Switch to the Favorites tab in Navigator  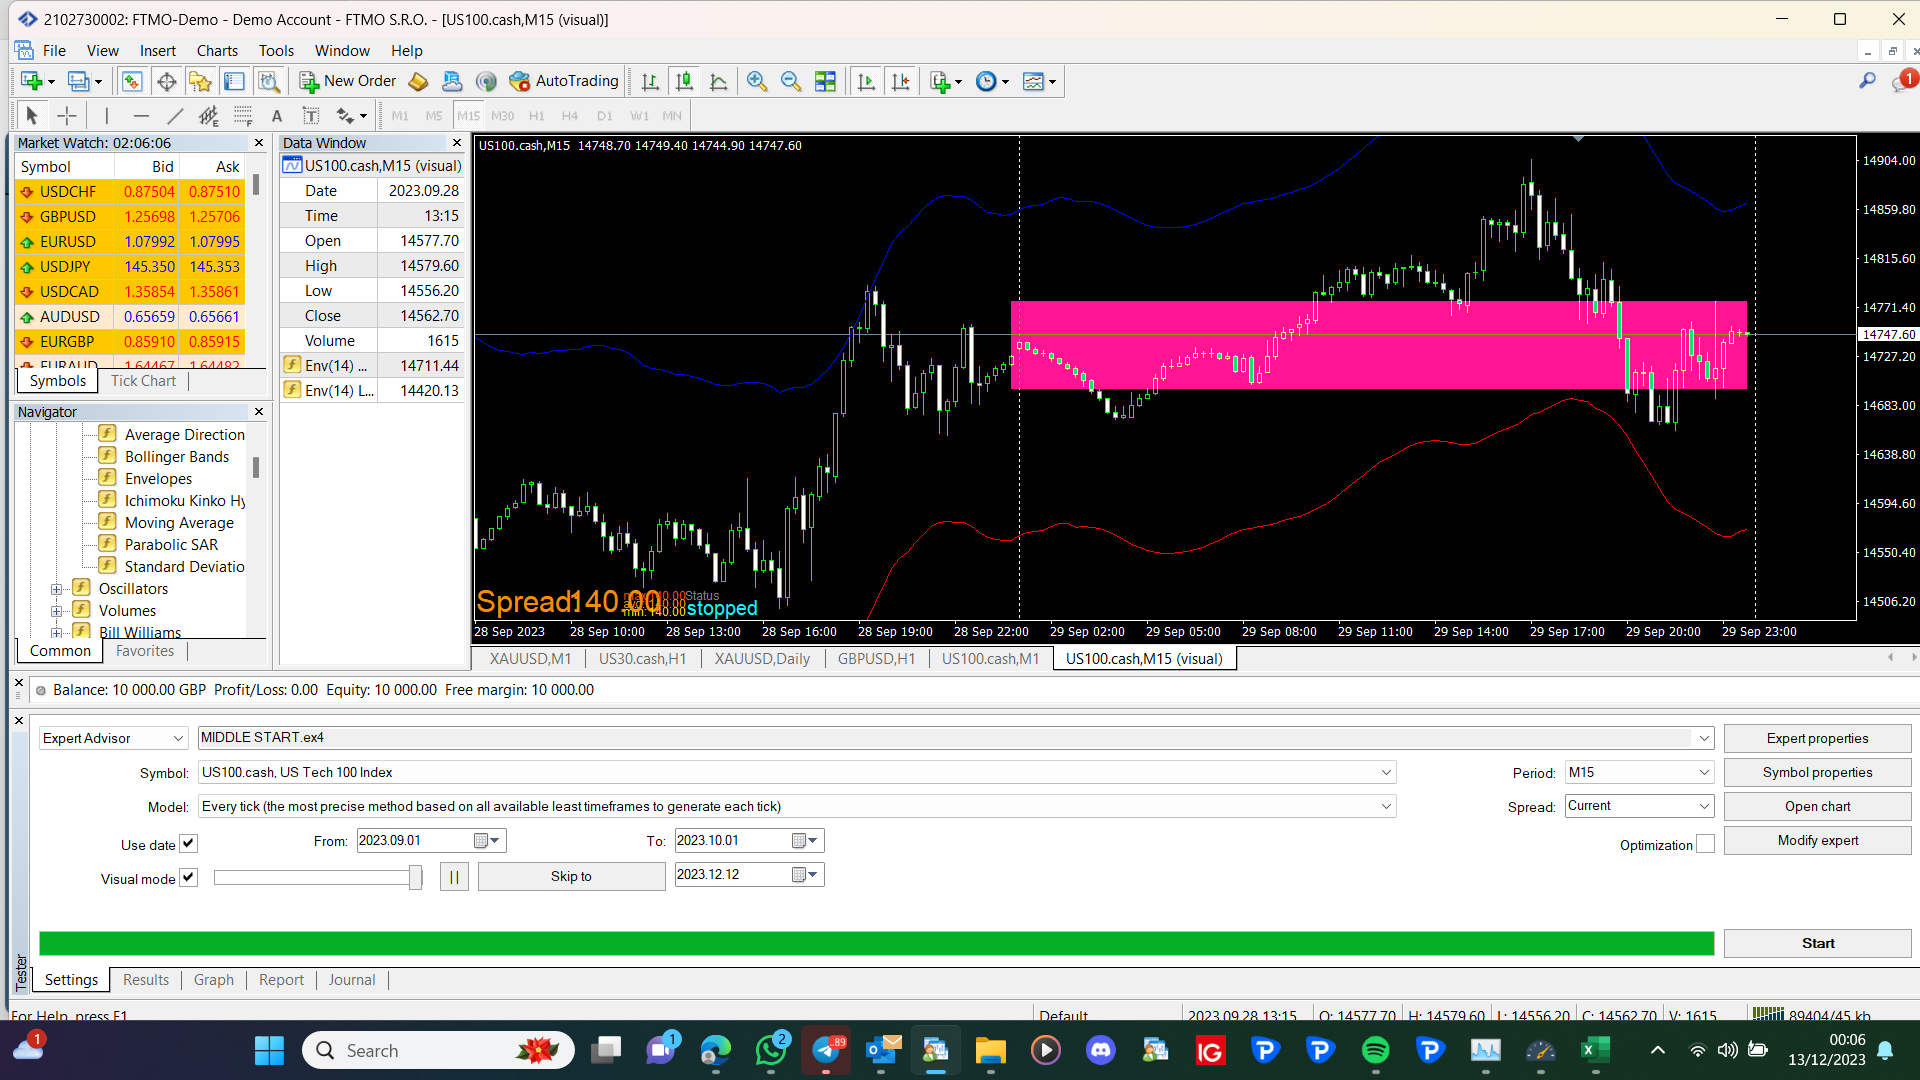point(145,651)
